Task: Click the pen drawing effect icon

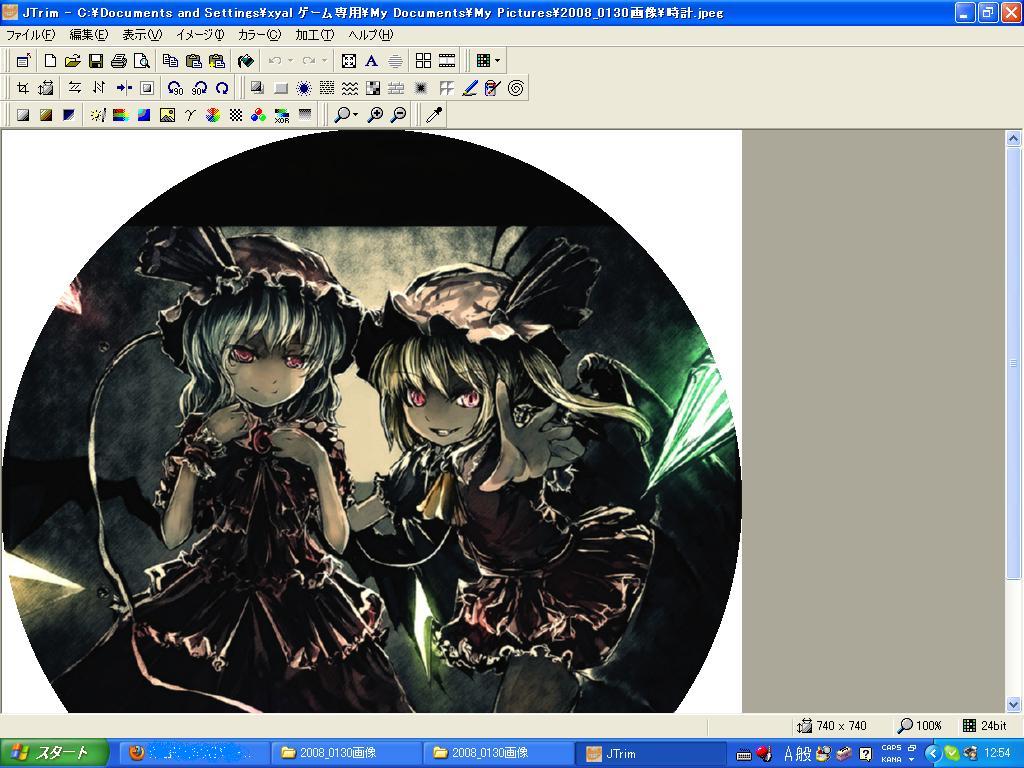Action: pyautogui.click(x=470, y=88)
